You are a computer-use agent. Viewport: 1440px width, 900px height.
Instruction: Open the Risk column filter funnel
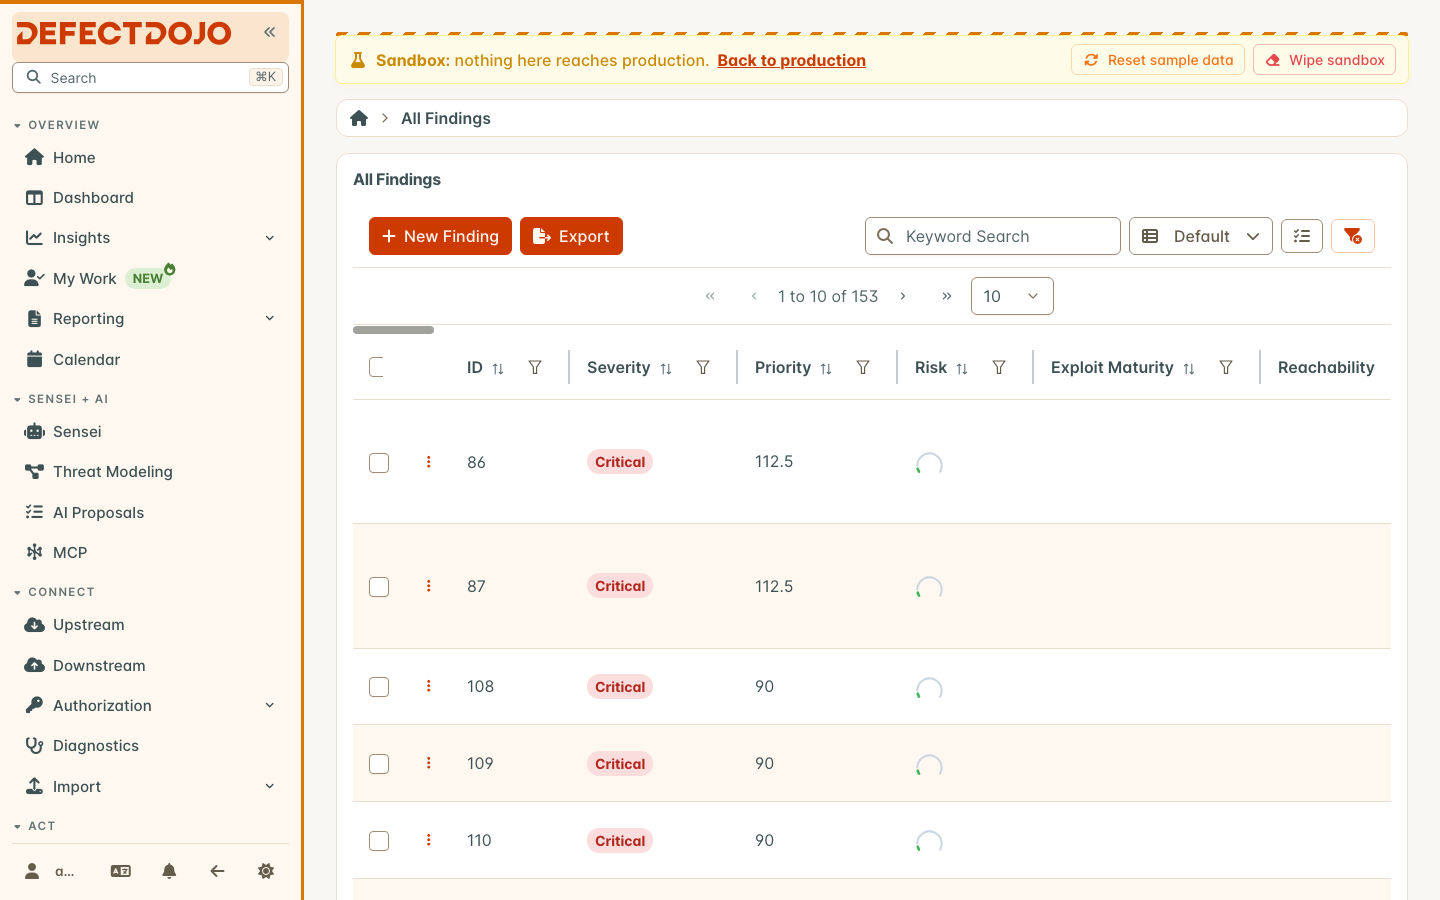tap(999, 368)
